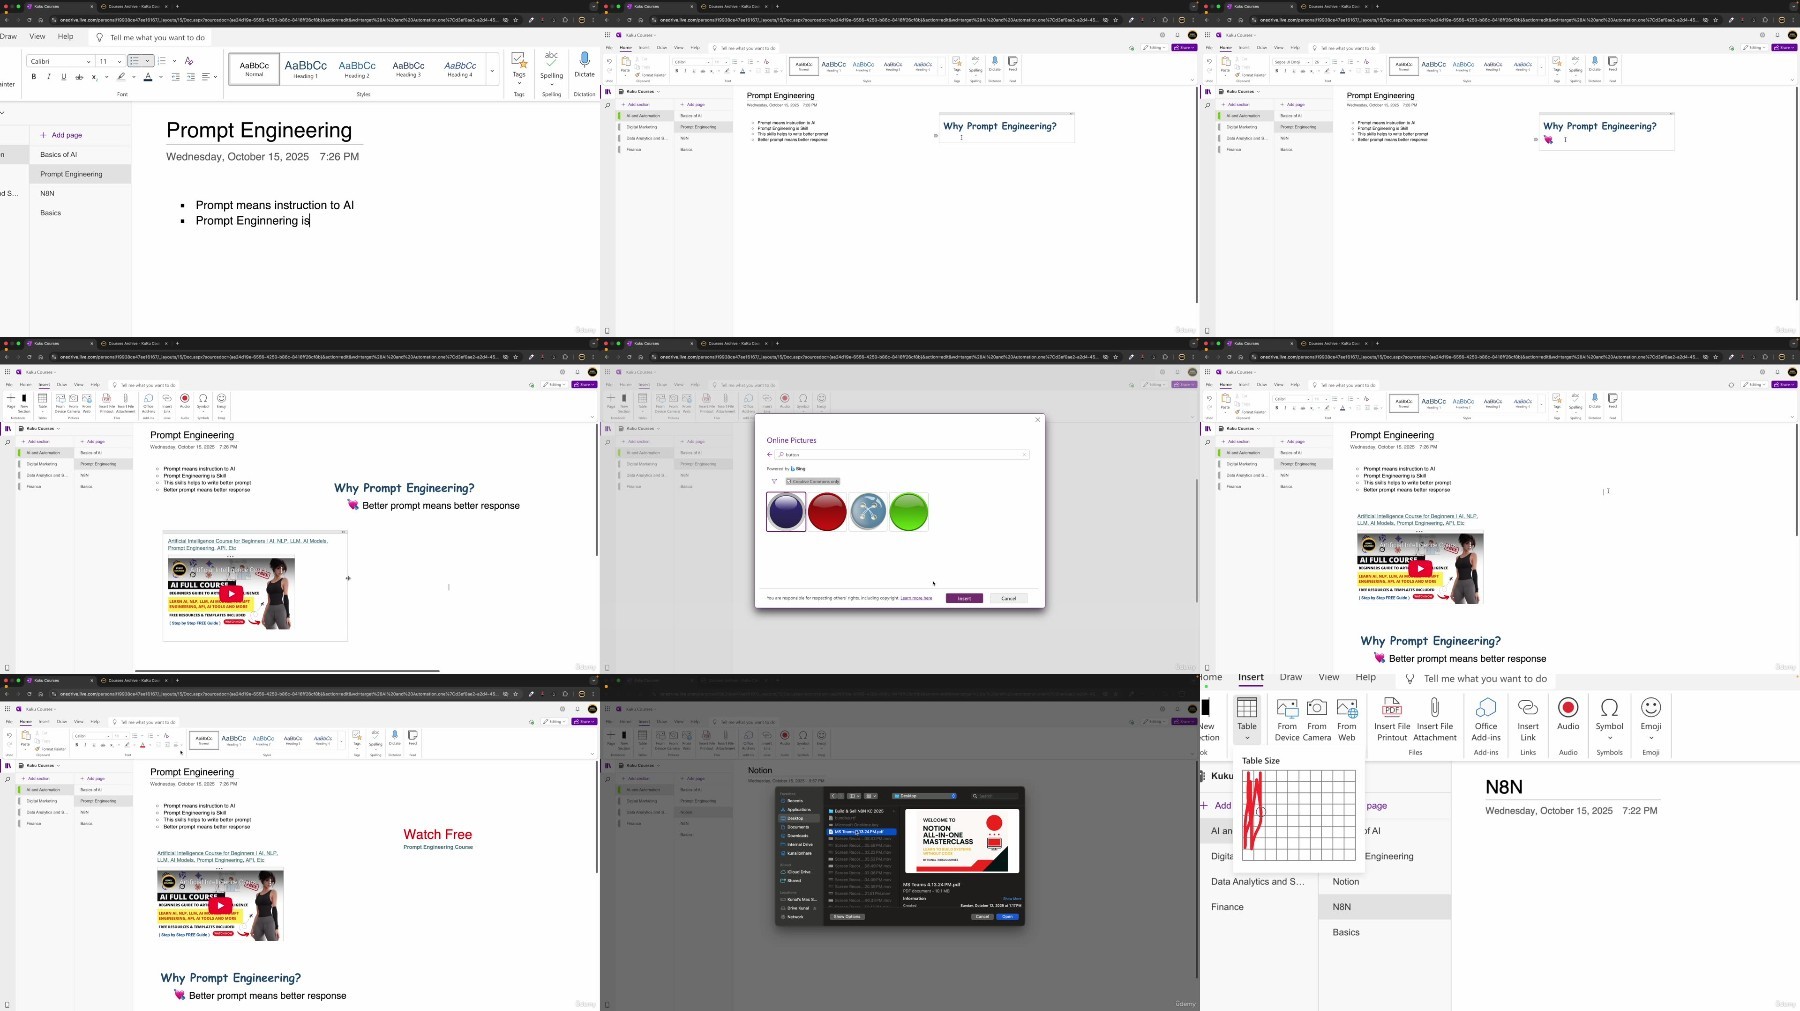Click the Emoji smiley icon in enlarged ribbon
The width and height of the screenshot is (1800, 1011).
point(1651,707)
